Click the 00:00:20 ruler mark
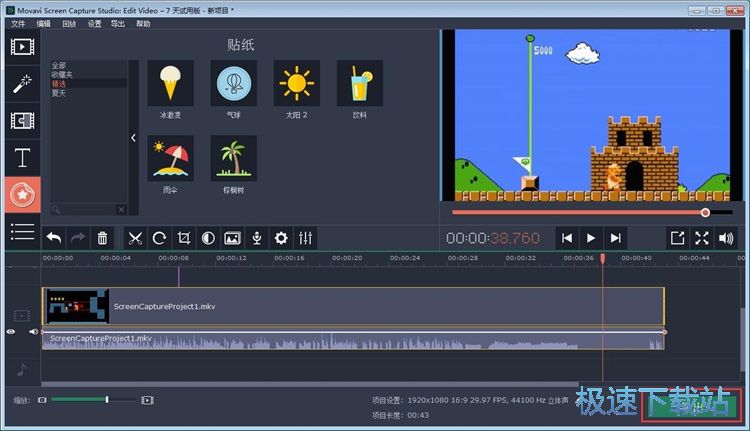The width and height of the screenshot is (750, 431). 347,258
